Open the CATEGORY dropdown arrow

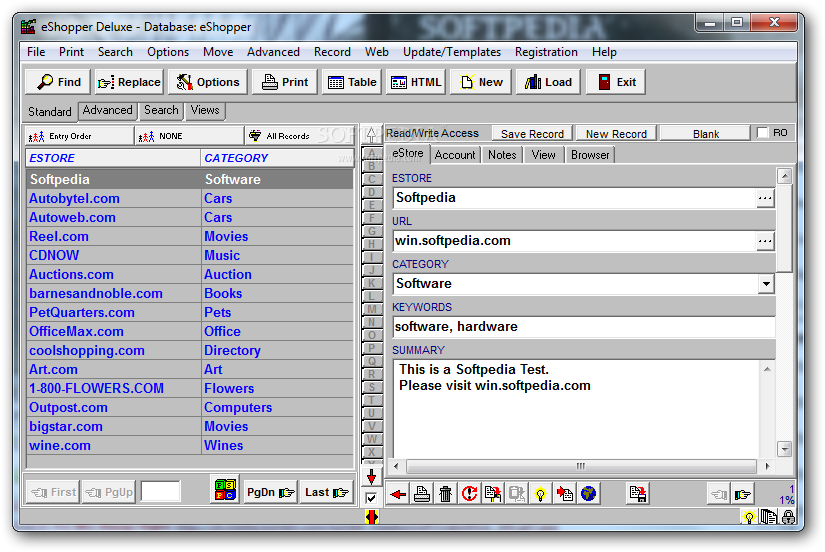766,284
